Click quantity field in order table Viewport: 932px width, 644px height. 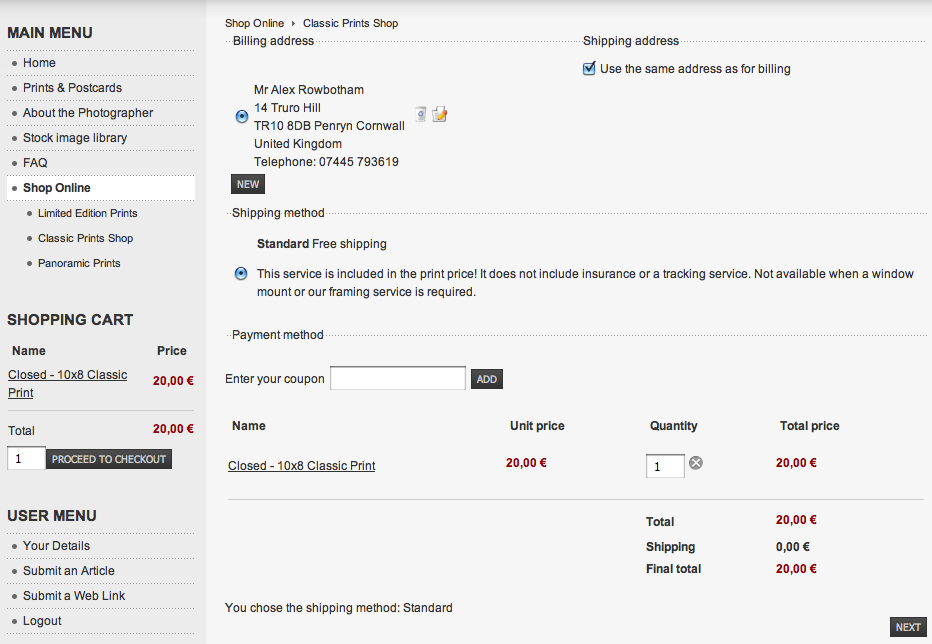pos(665,466)
